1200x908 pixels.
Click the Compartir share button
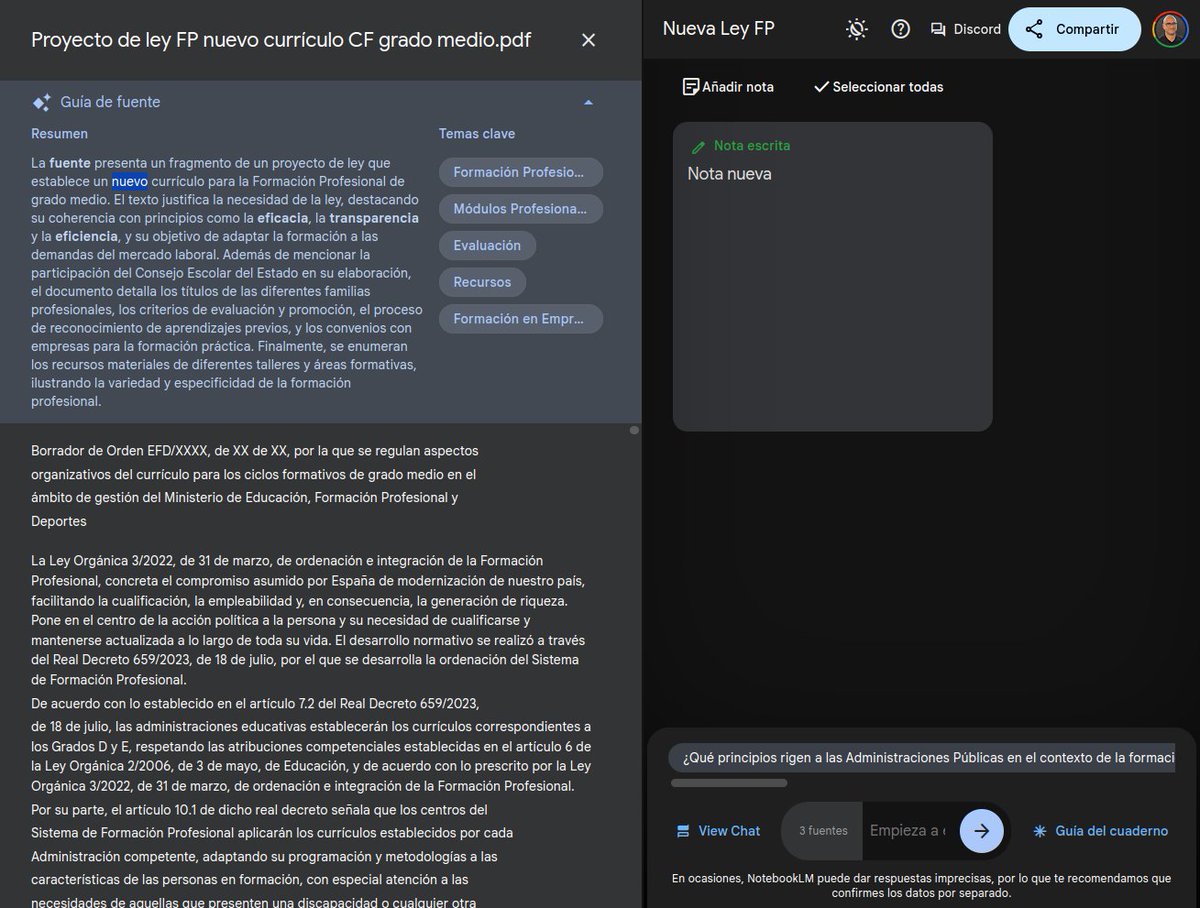(1074, 29)
